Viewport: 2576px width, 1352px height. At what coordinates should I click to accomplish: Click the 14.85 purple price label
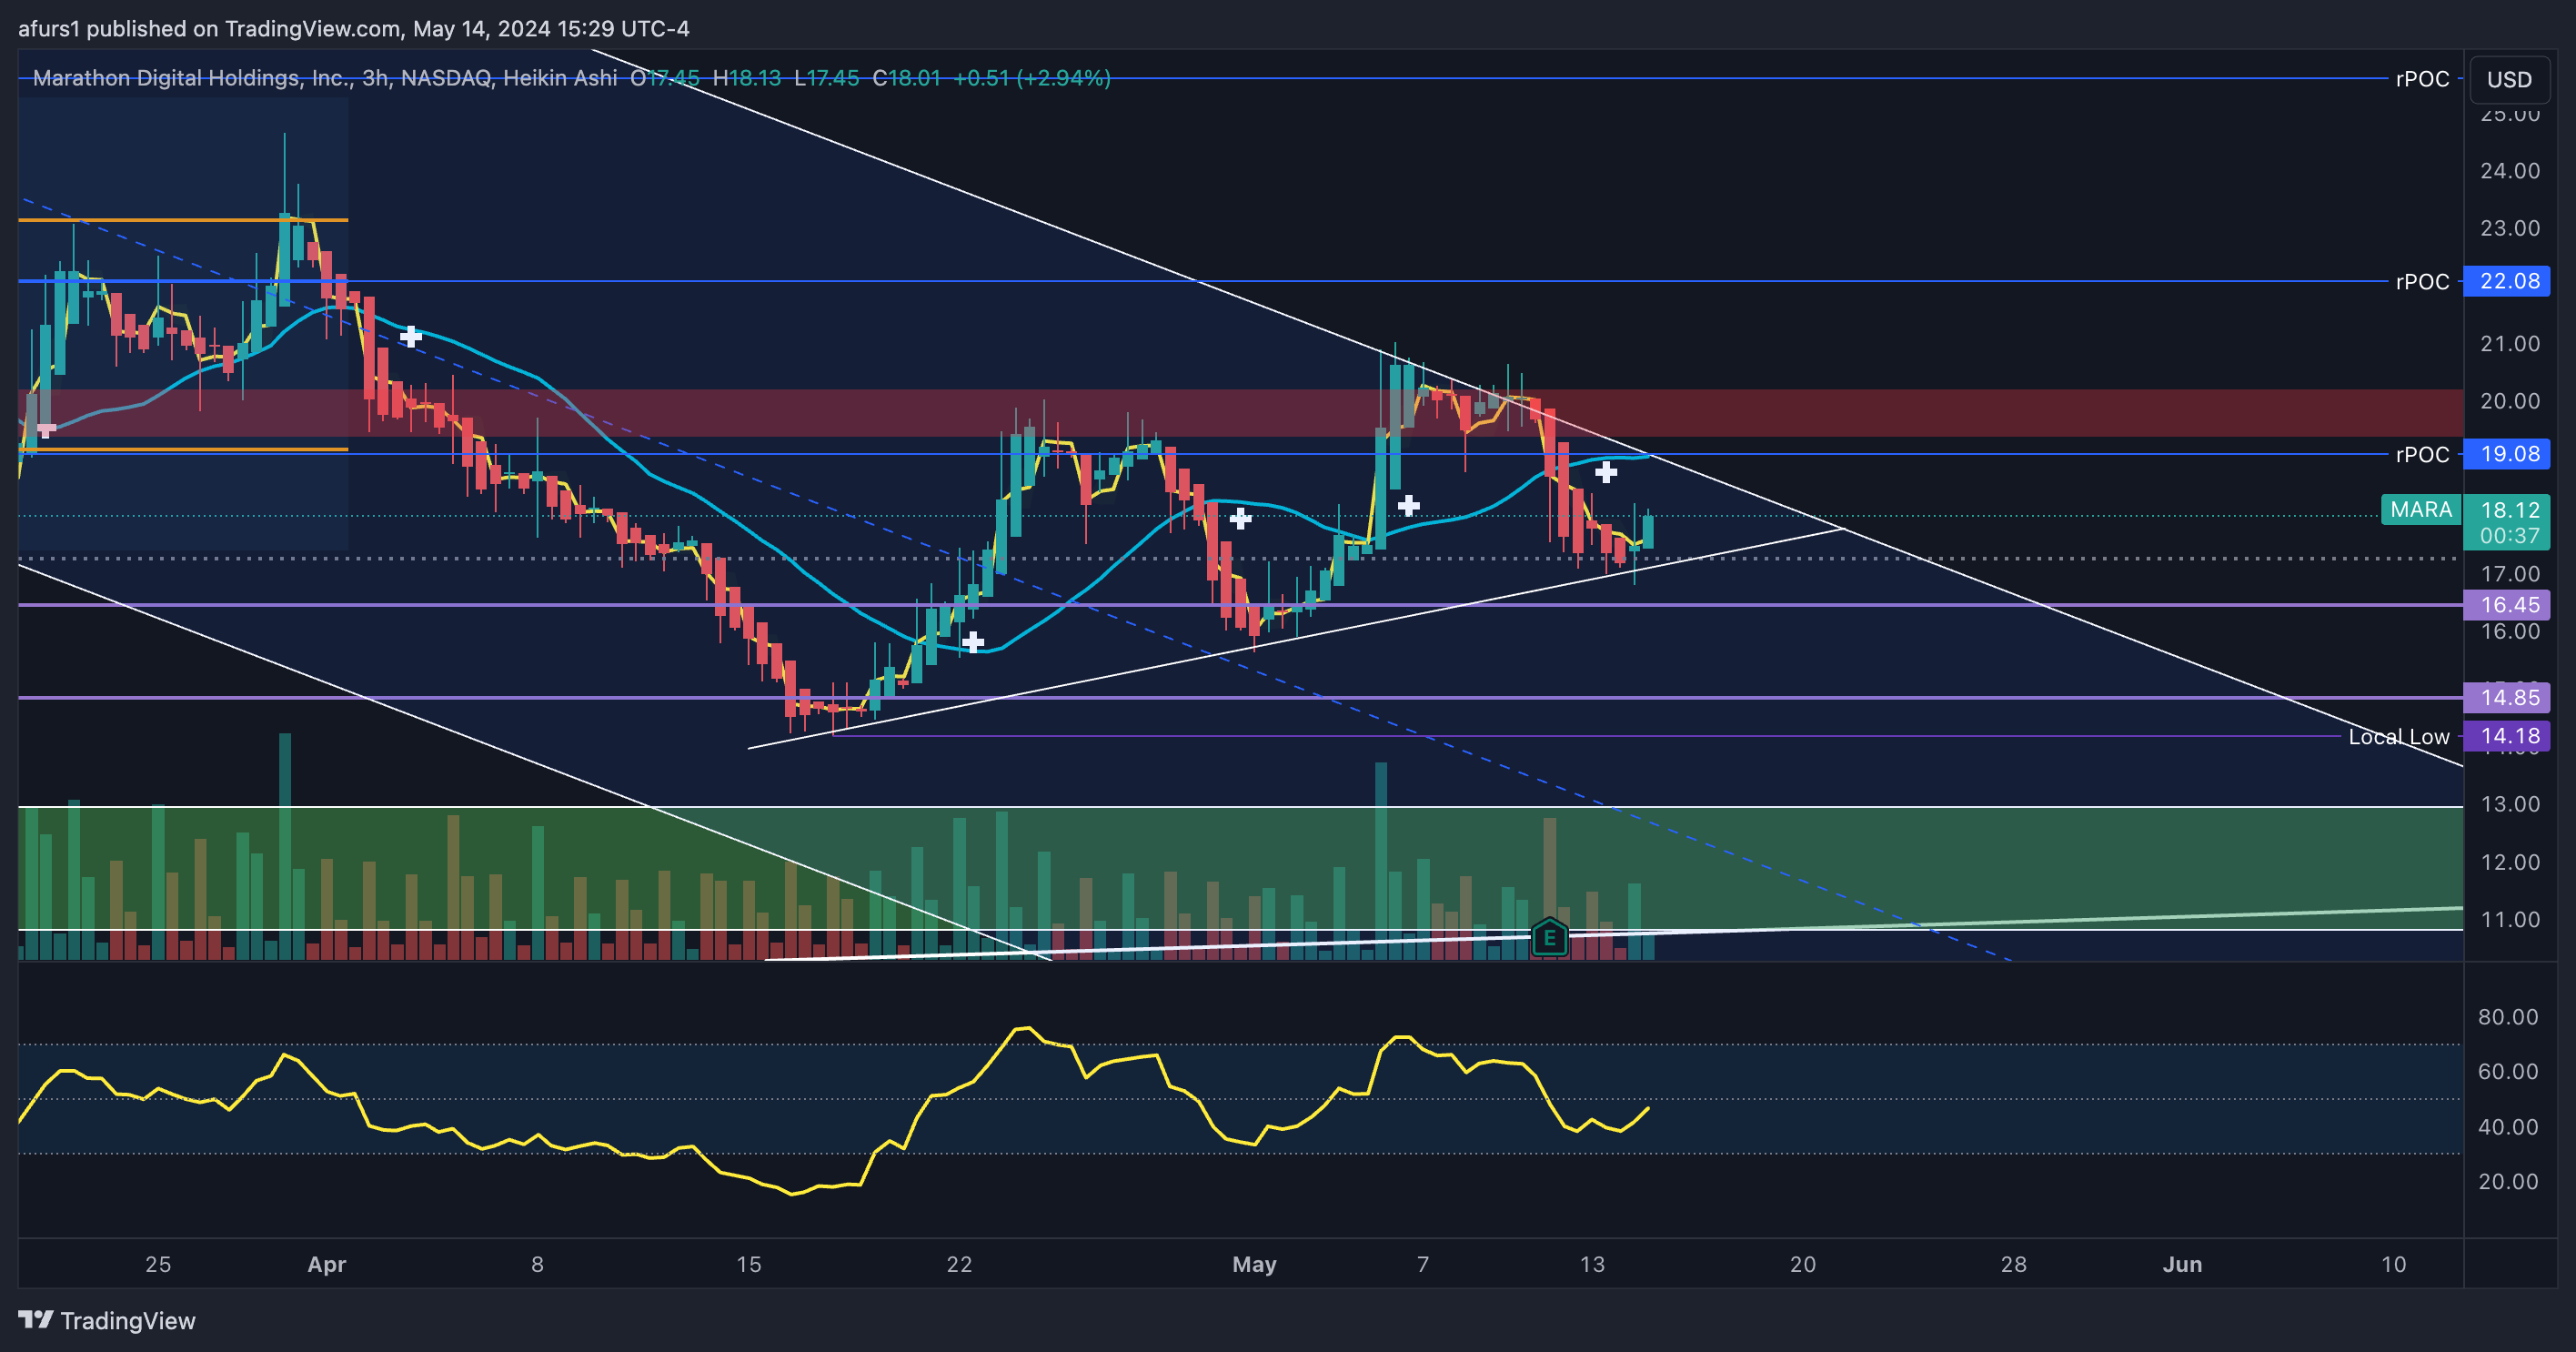click(x=2508, y=697)
